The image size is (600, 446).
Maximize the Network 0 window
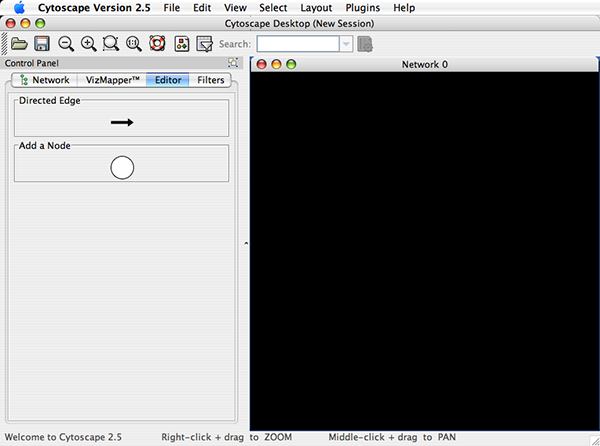[291, 64]
